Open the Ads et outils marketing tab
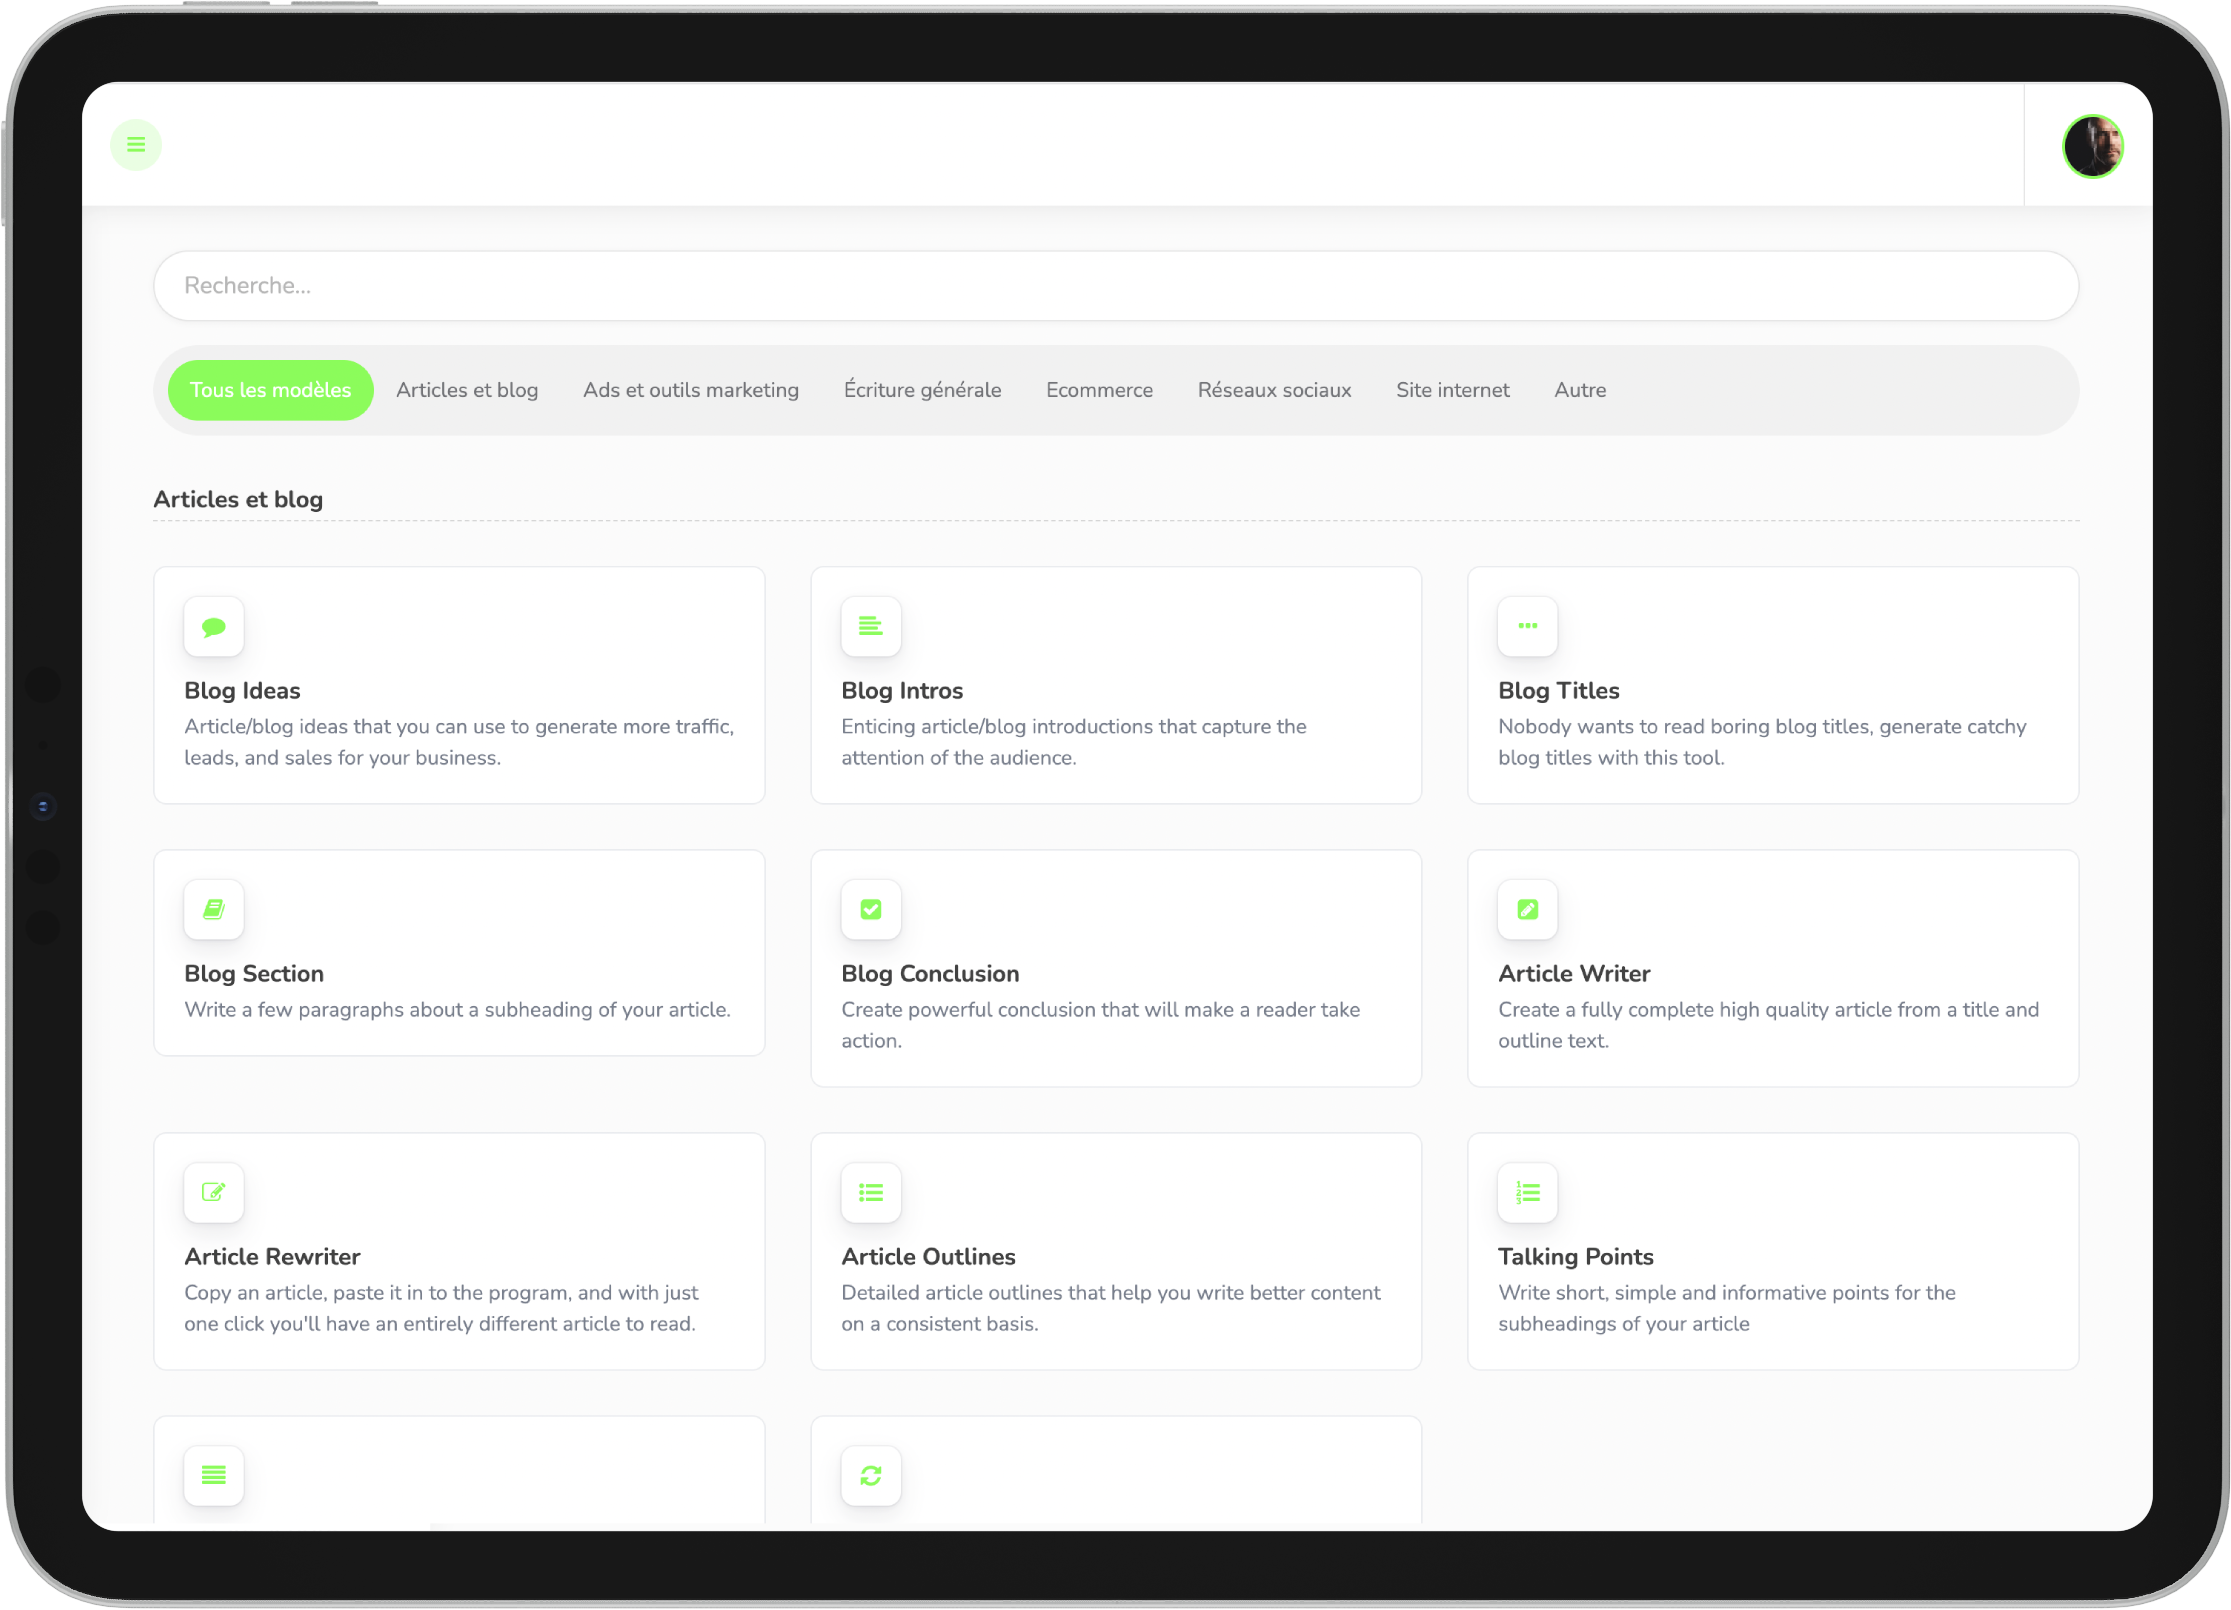Viewport: 2231px width, 1610px height. pos(691,390)
